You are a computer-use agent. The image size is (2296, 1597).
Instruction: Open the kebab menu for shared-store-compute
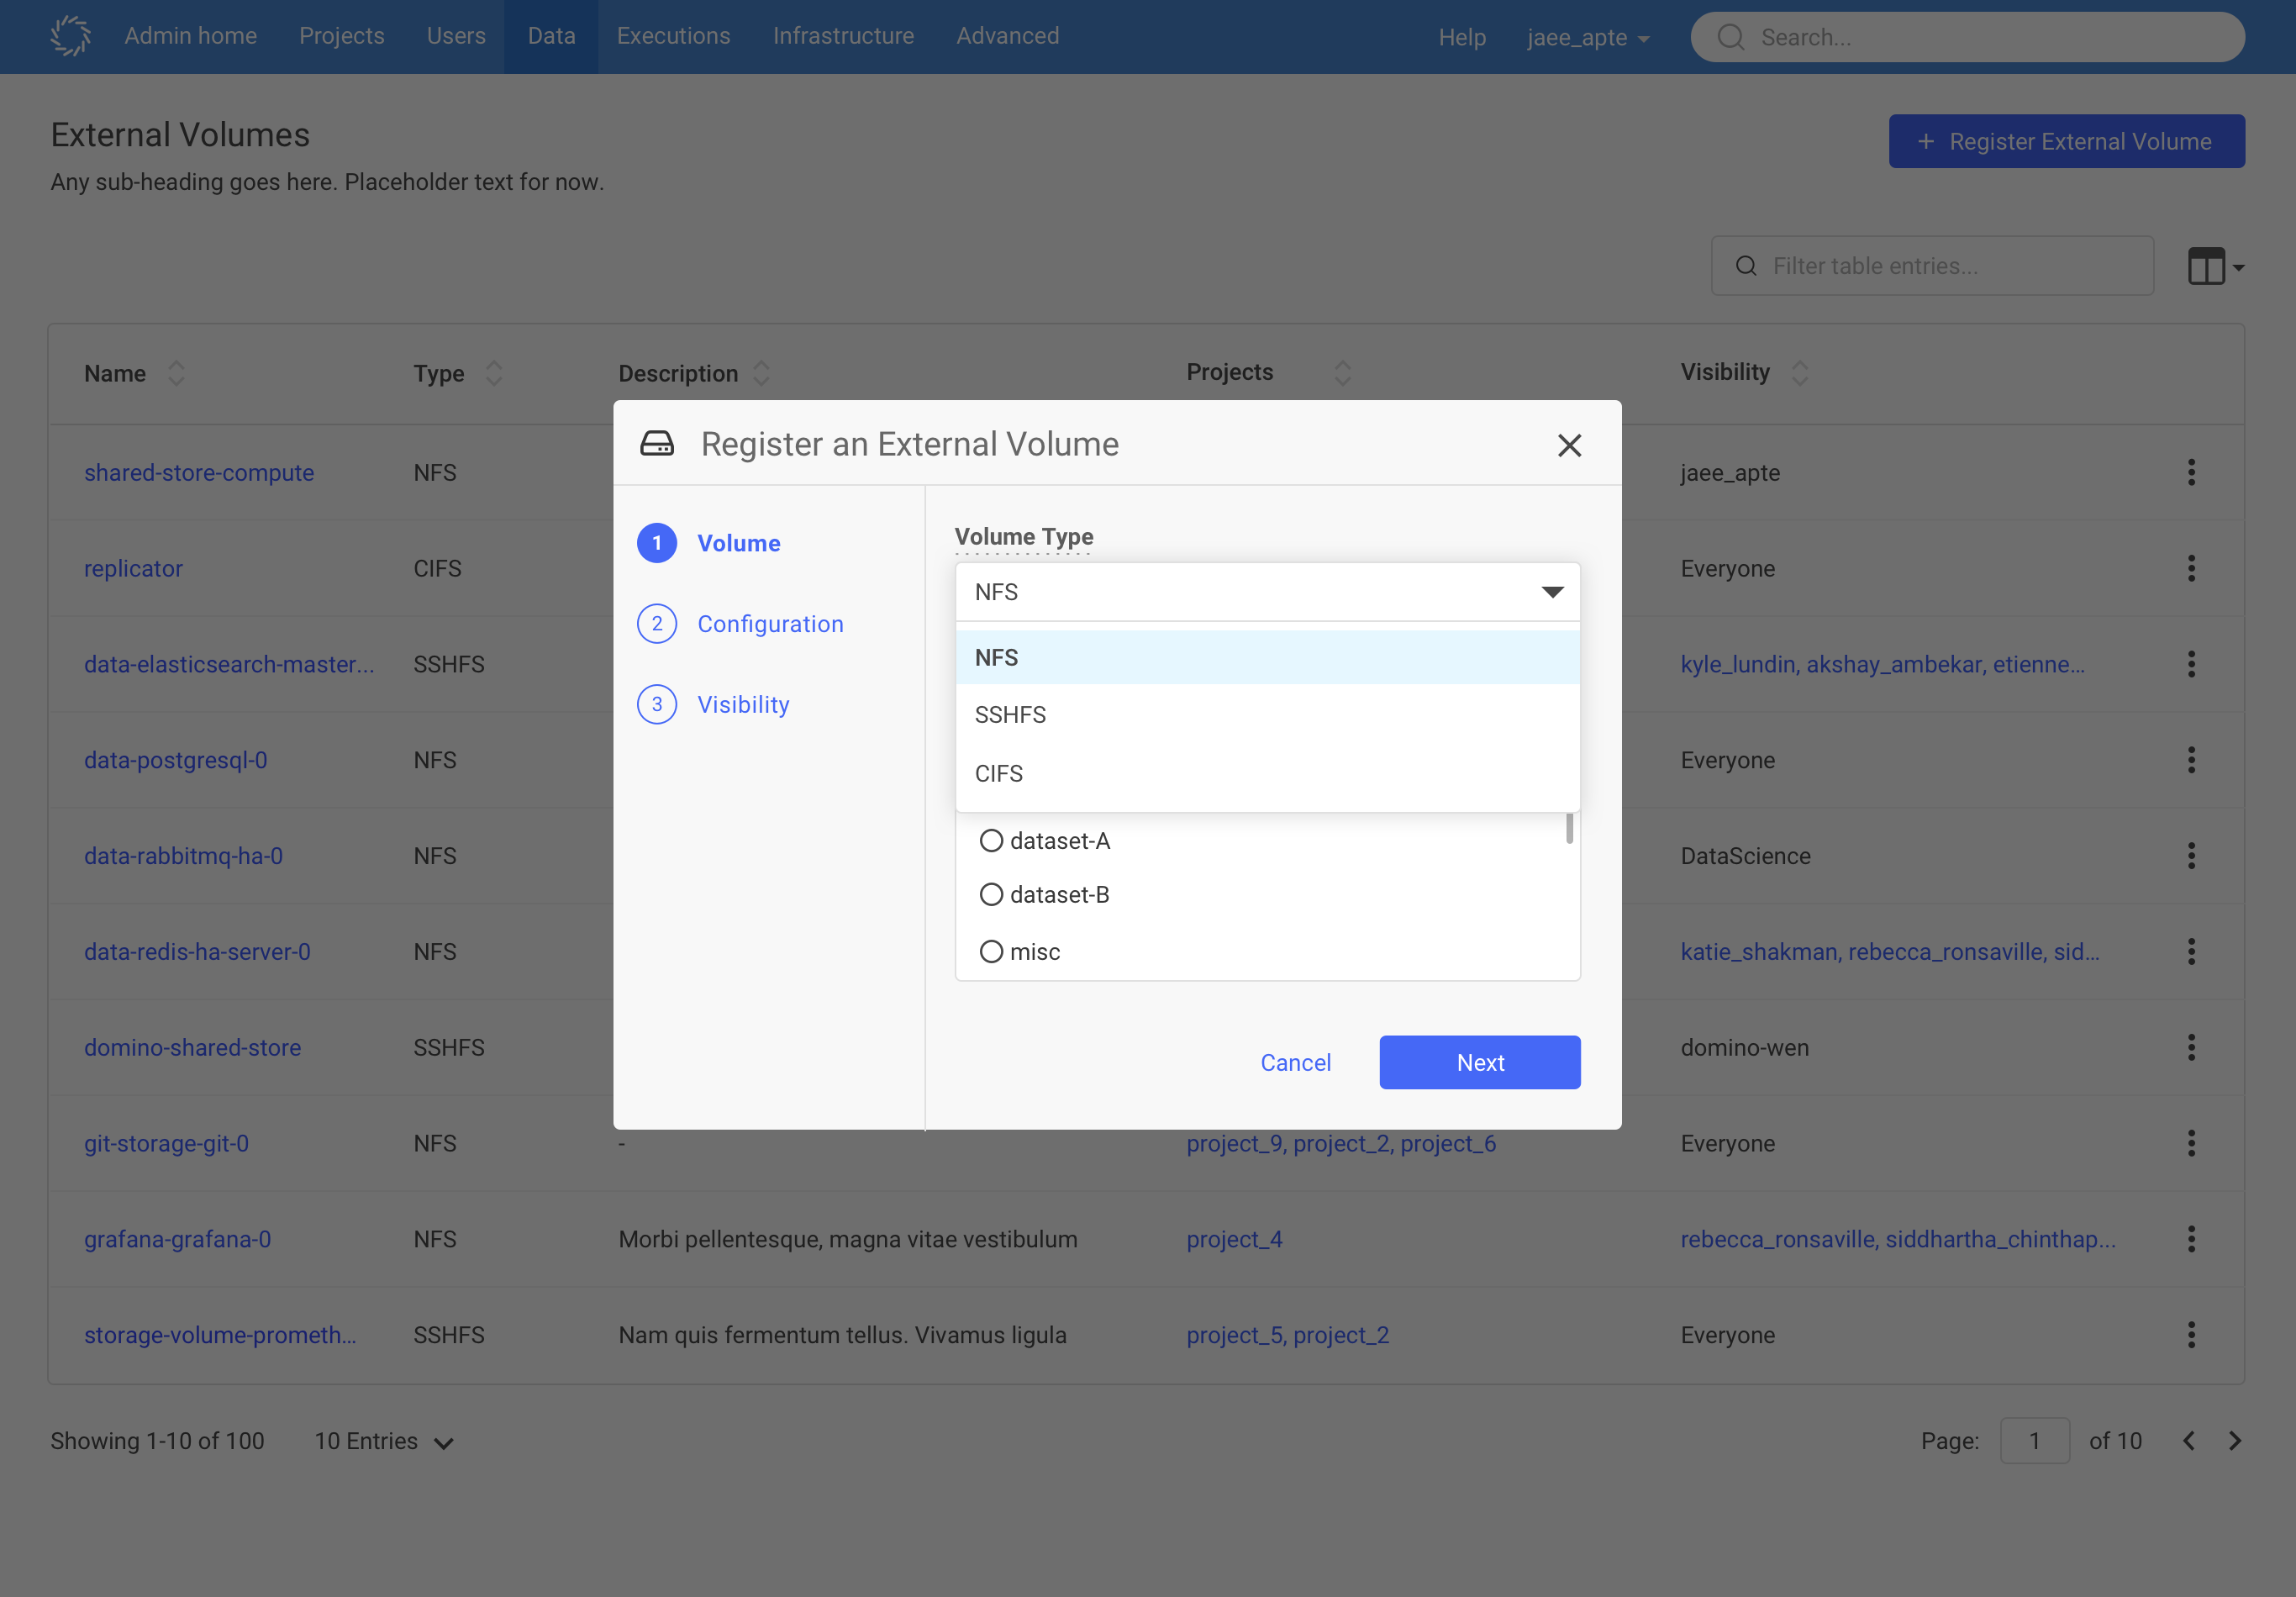[x=2191, y=472]
